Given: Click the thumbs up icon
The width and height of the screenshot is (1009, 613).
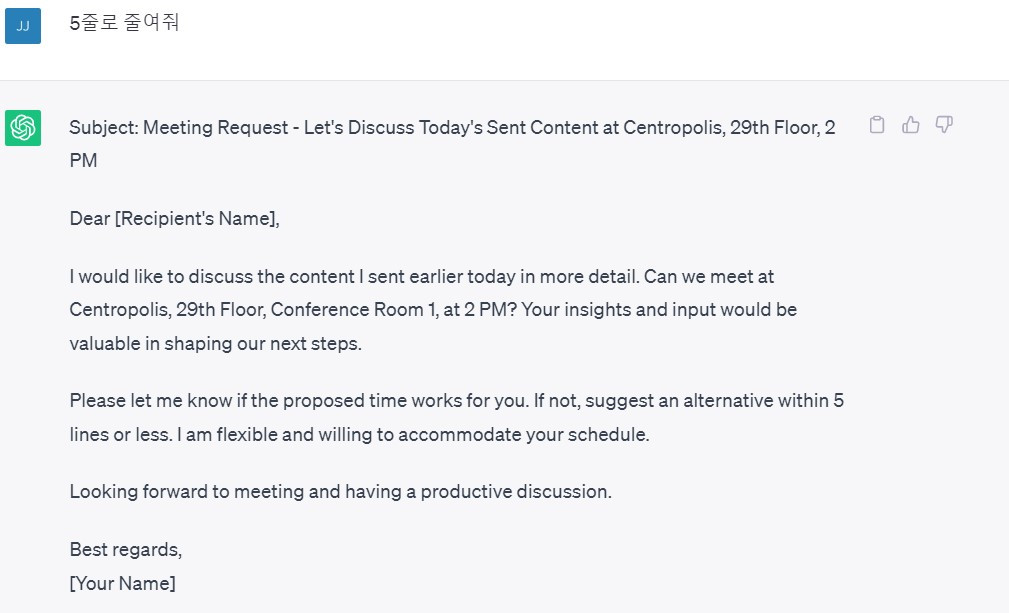Looking at the screenshot, I should coord(910,125).
